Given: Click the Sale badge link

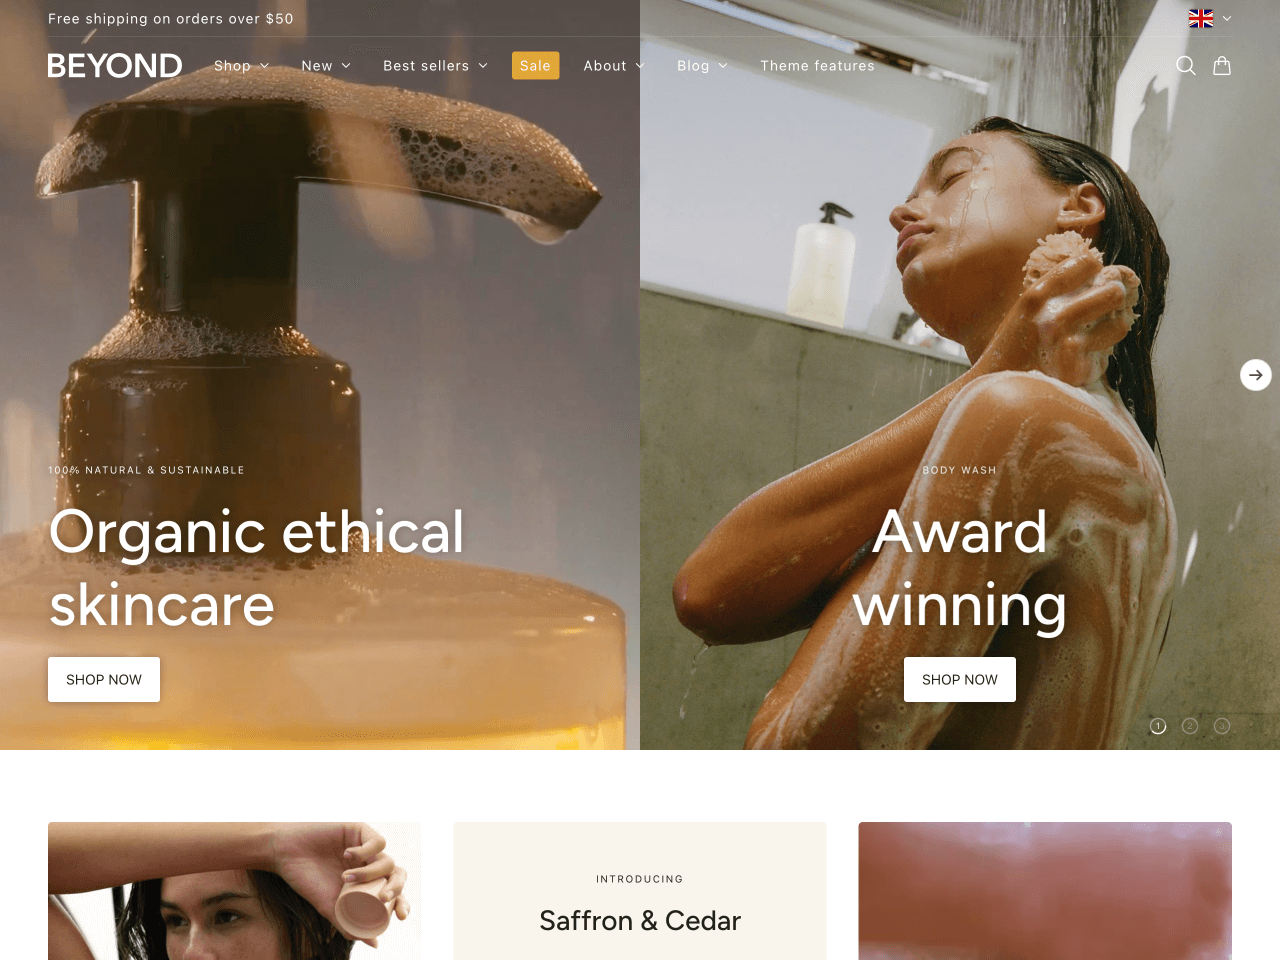Looking at the screenshot, I should tap(535, 66).
